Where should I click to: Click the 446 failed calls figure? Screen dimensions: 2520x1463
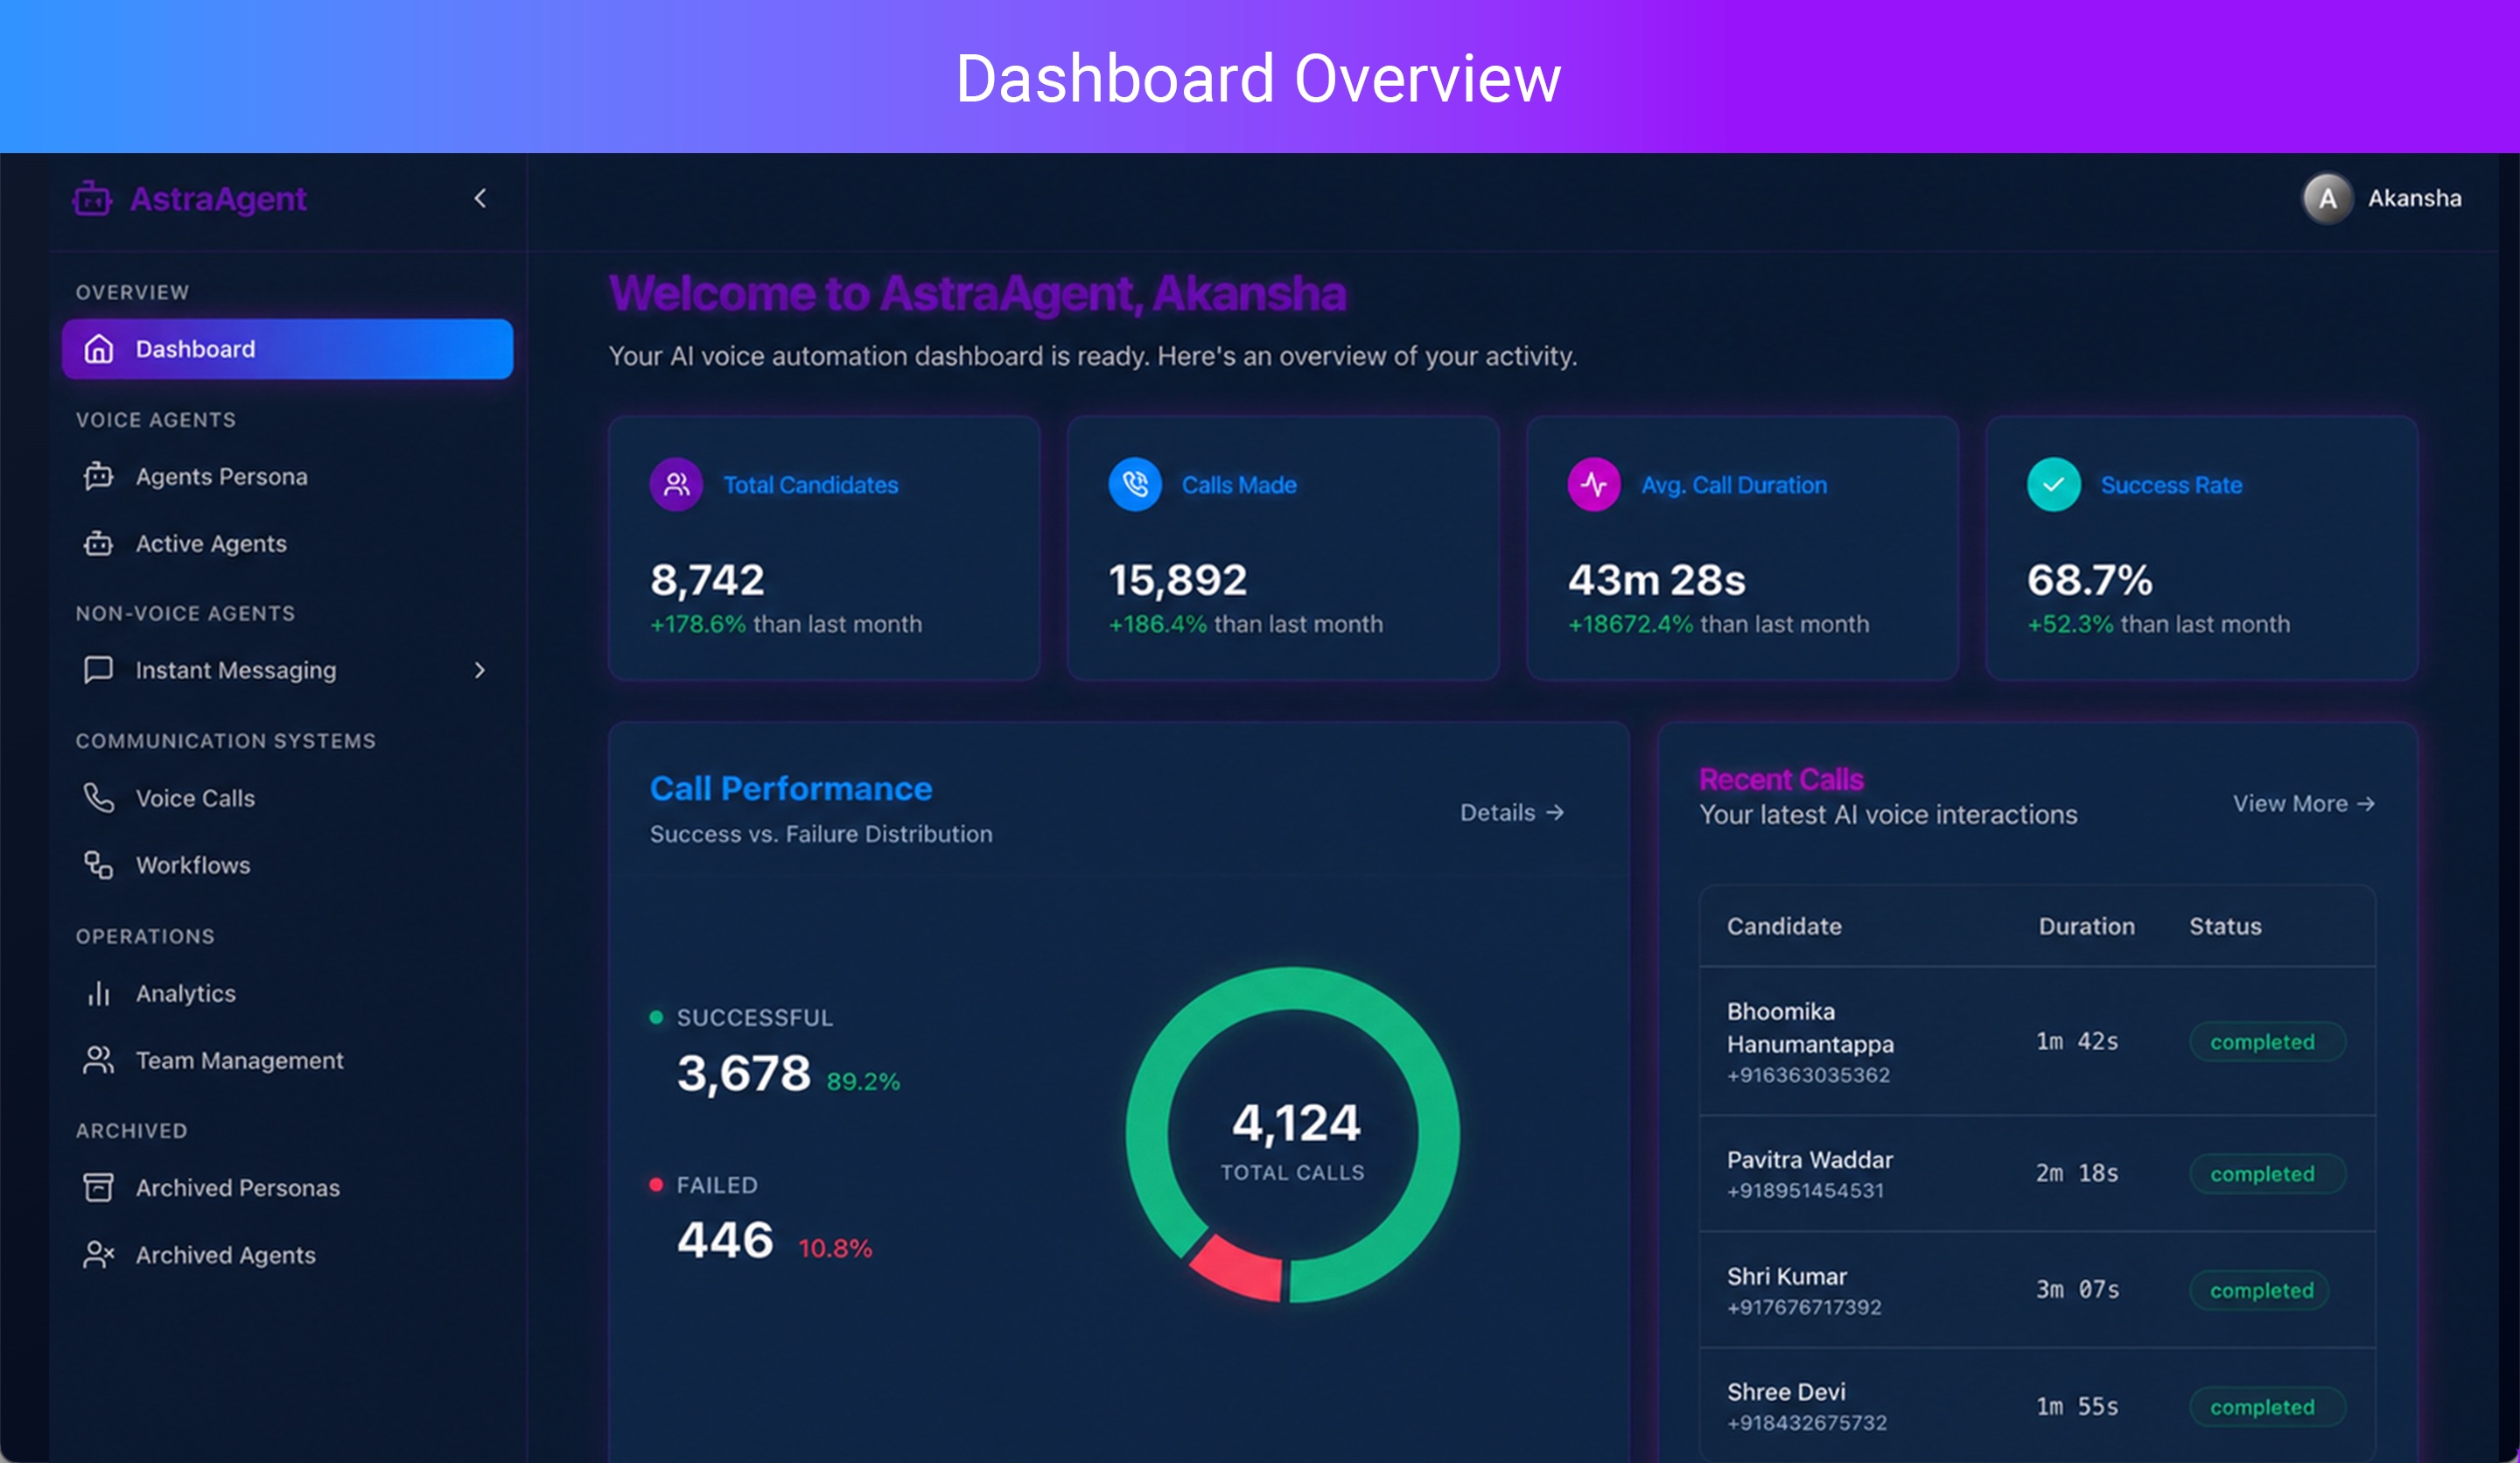pos(725,1240)
